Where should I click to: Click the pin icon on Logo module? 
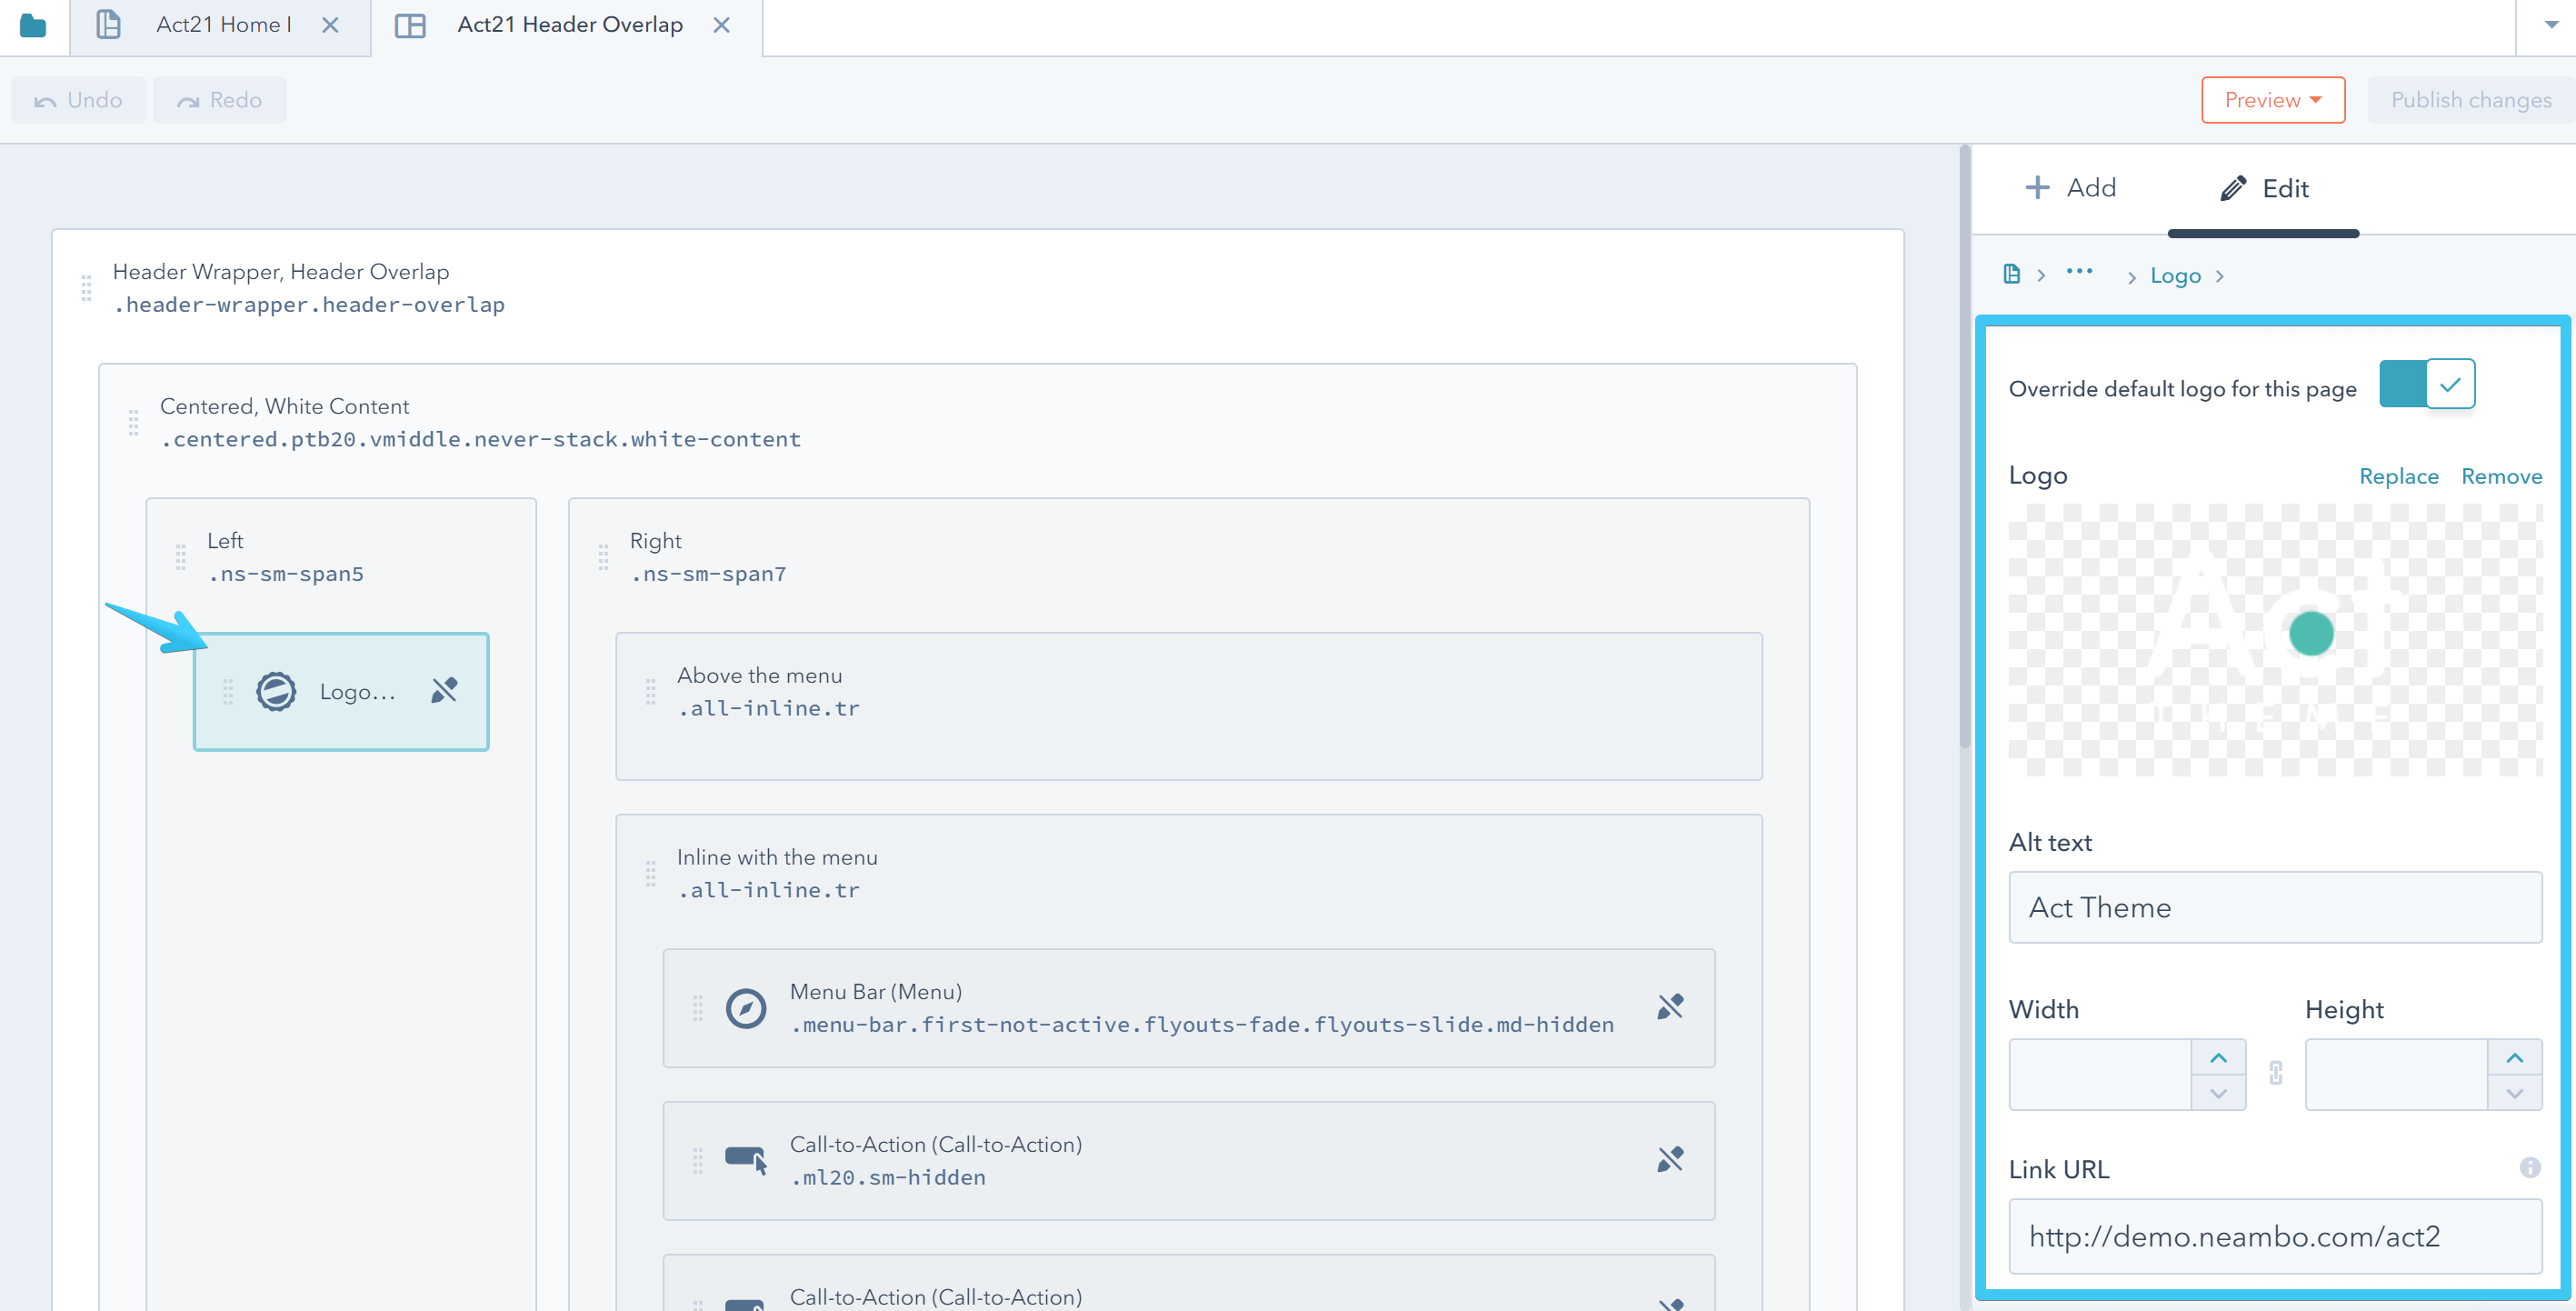click(x=444, y=690)
